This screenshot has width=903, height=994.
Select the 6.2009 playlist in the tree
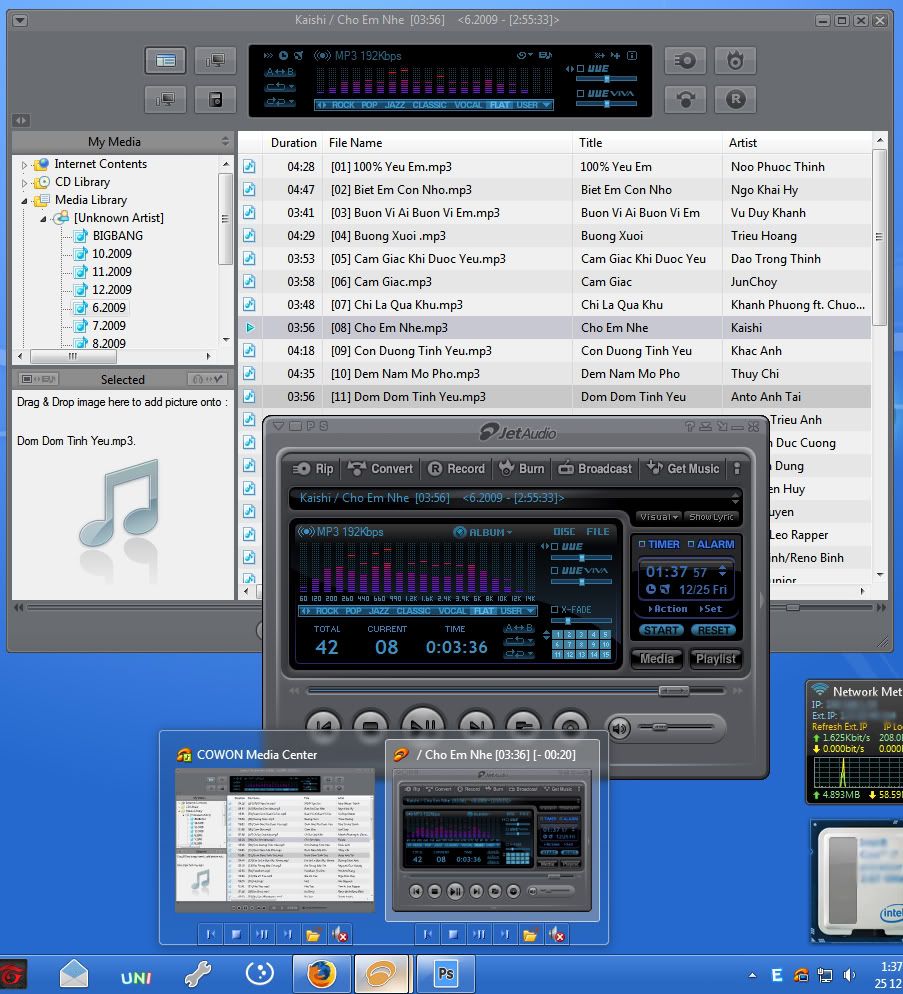[108, 308]
